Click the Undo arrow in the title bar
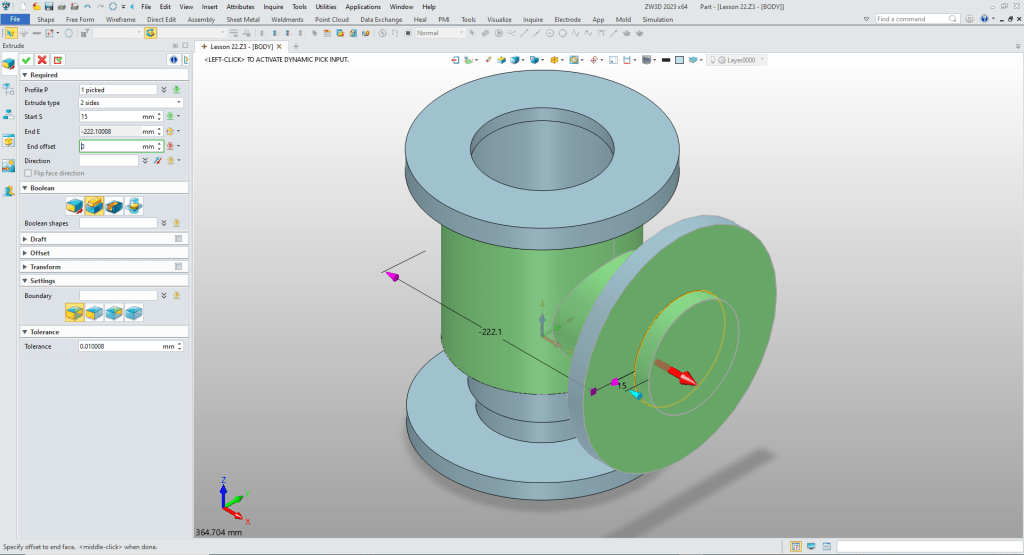This screenshot has width=1024, height=555. click(87, 6)
